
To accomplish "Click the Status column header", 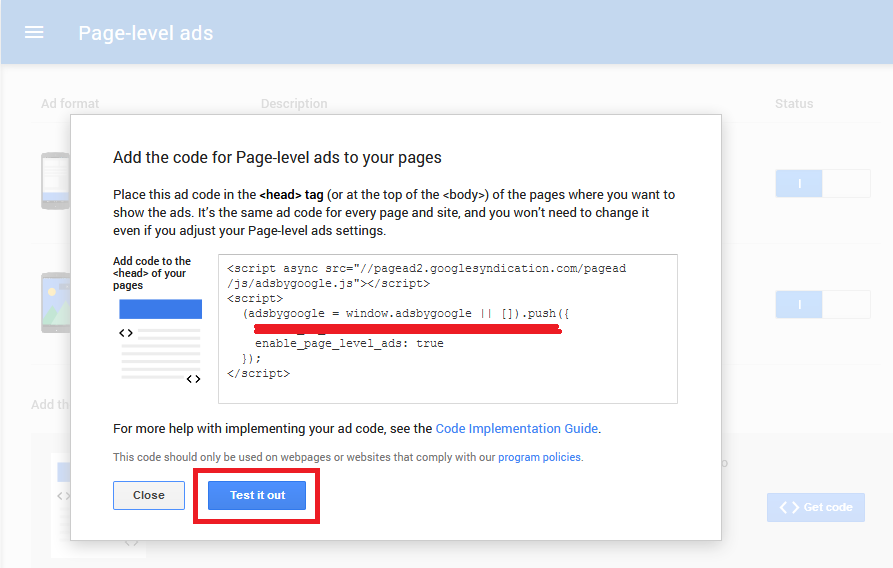I will pyautogui.click(x=794, y=104).
